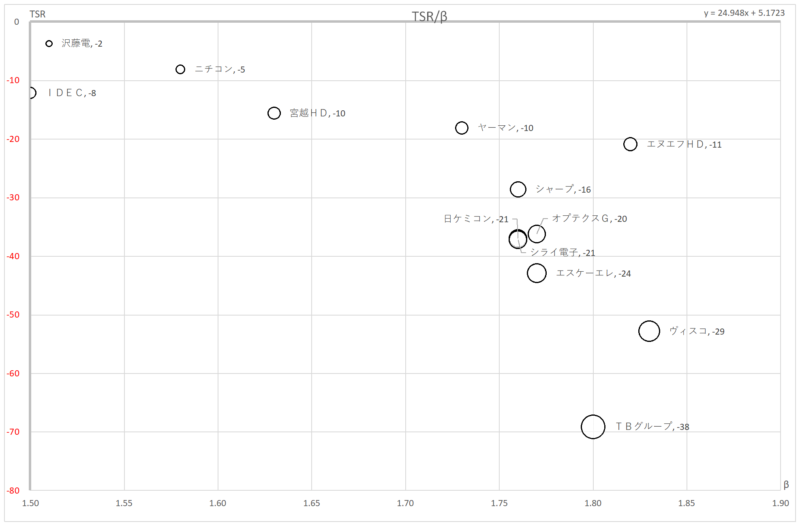The height and width of the screenshot is (526, 800).
Task: Select the chart title TSR/β
Action: click(430, 17)
